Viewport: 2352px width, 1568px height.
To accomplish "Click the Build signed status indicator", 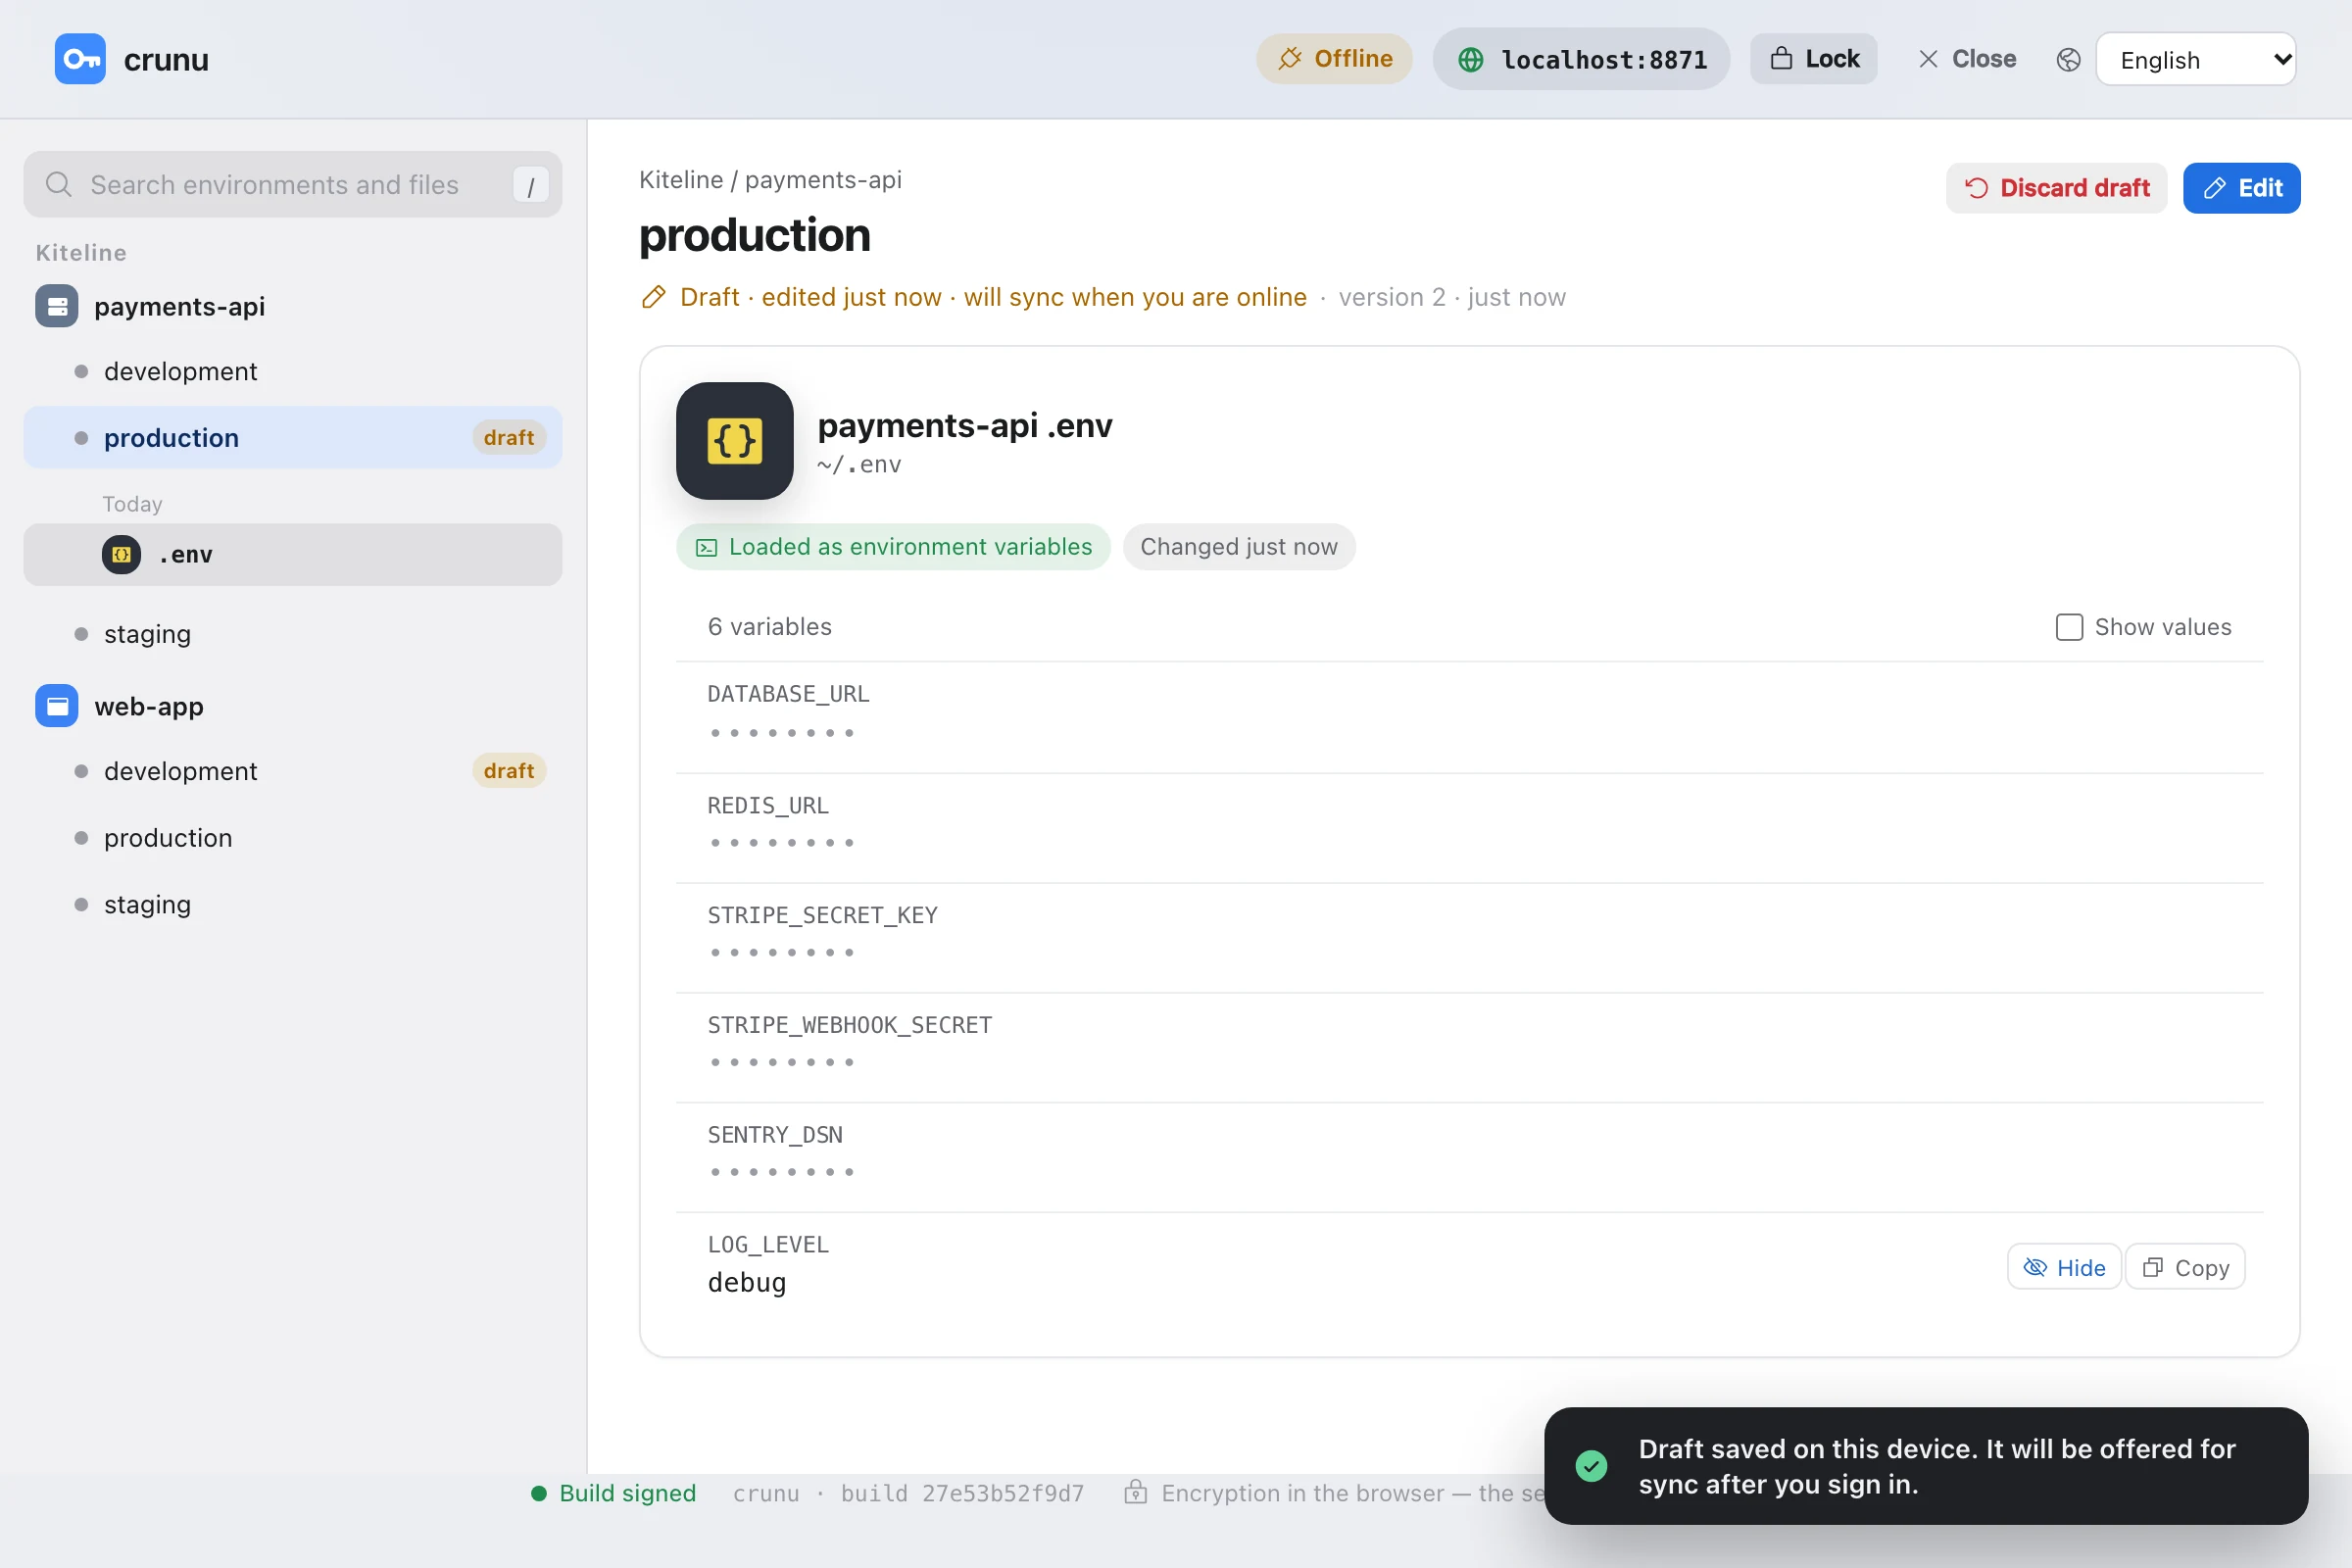I will coord(613,1493).
